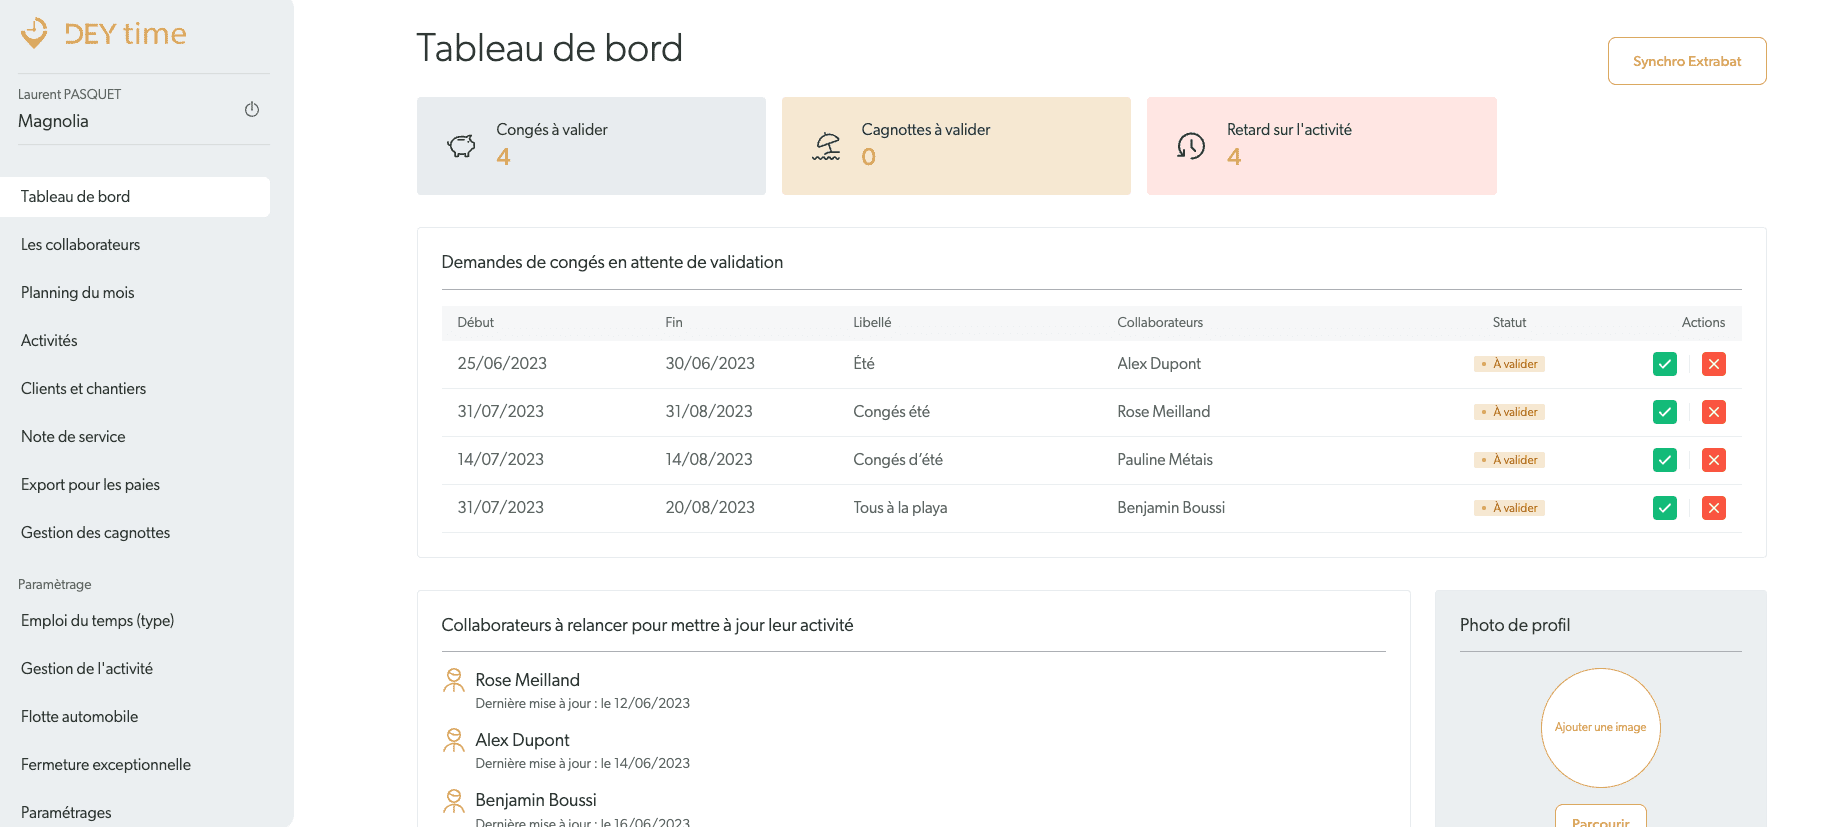Open the Congés à valider card
This screenshot has width=1832, height=827.
591,146
